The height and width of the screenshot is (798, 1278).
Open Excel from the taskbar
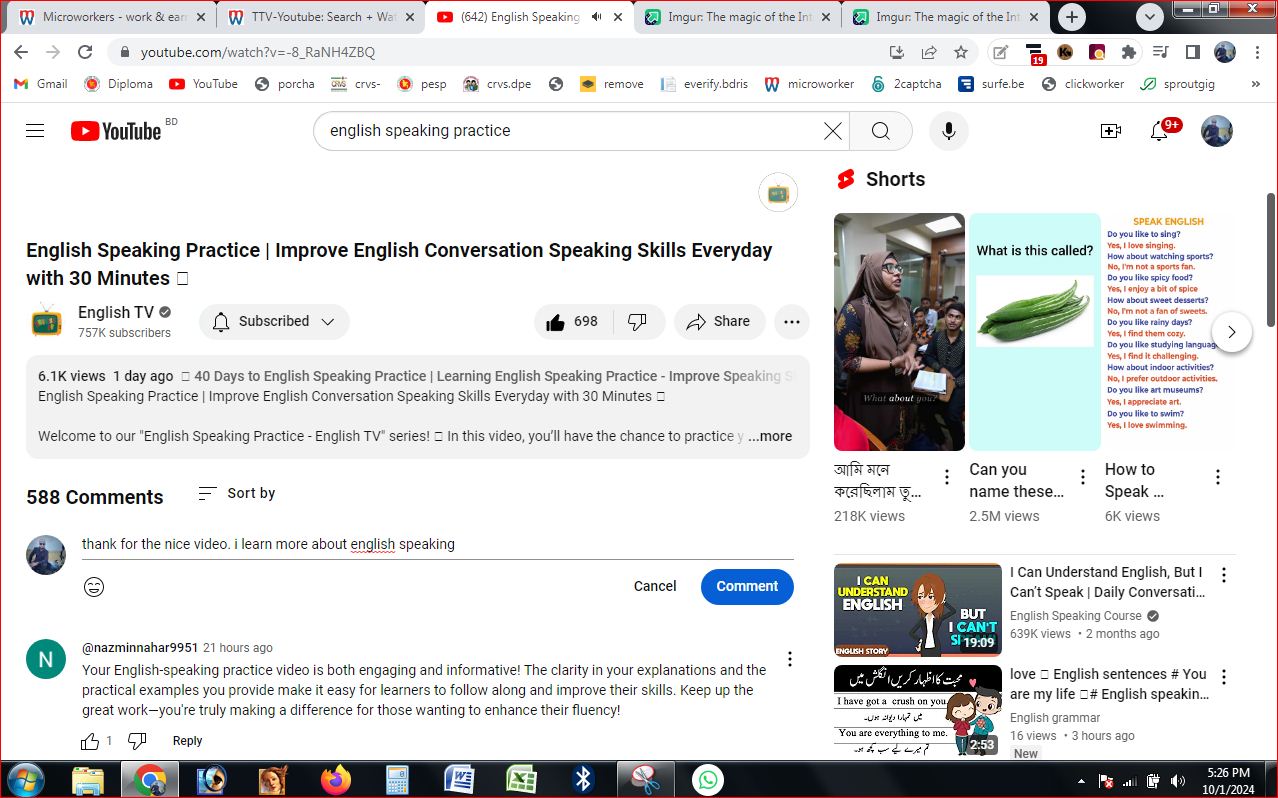pos(522,780)
